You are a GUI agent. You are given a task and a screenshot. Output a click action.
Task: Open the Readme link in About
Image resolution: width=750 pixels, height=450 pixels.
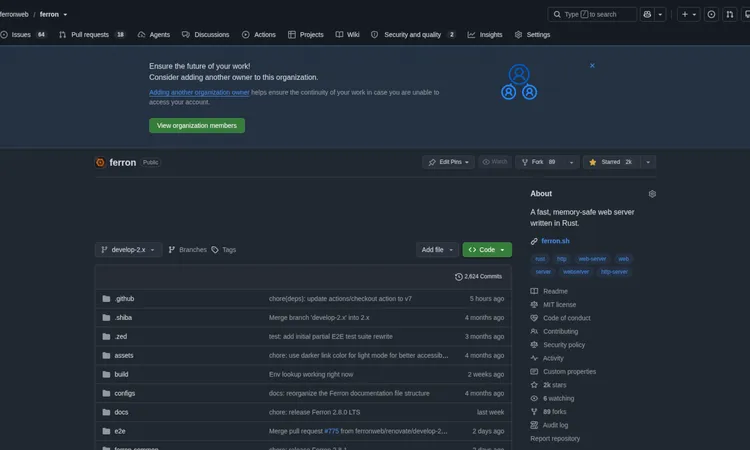549,291
